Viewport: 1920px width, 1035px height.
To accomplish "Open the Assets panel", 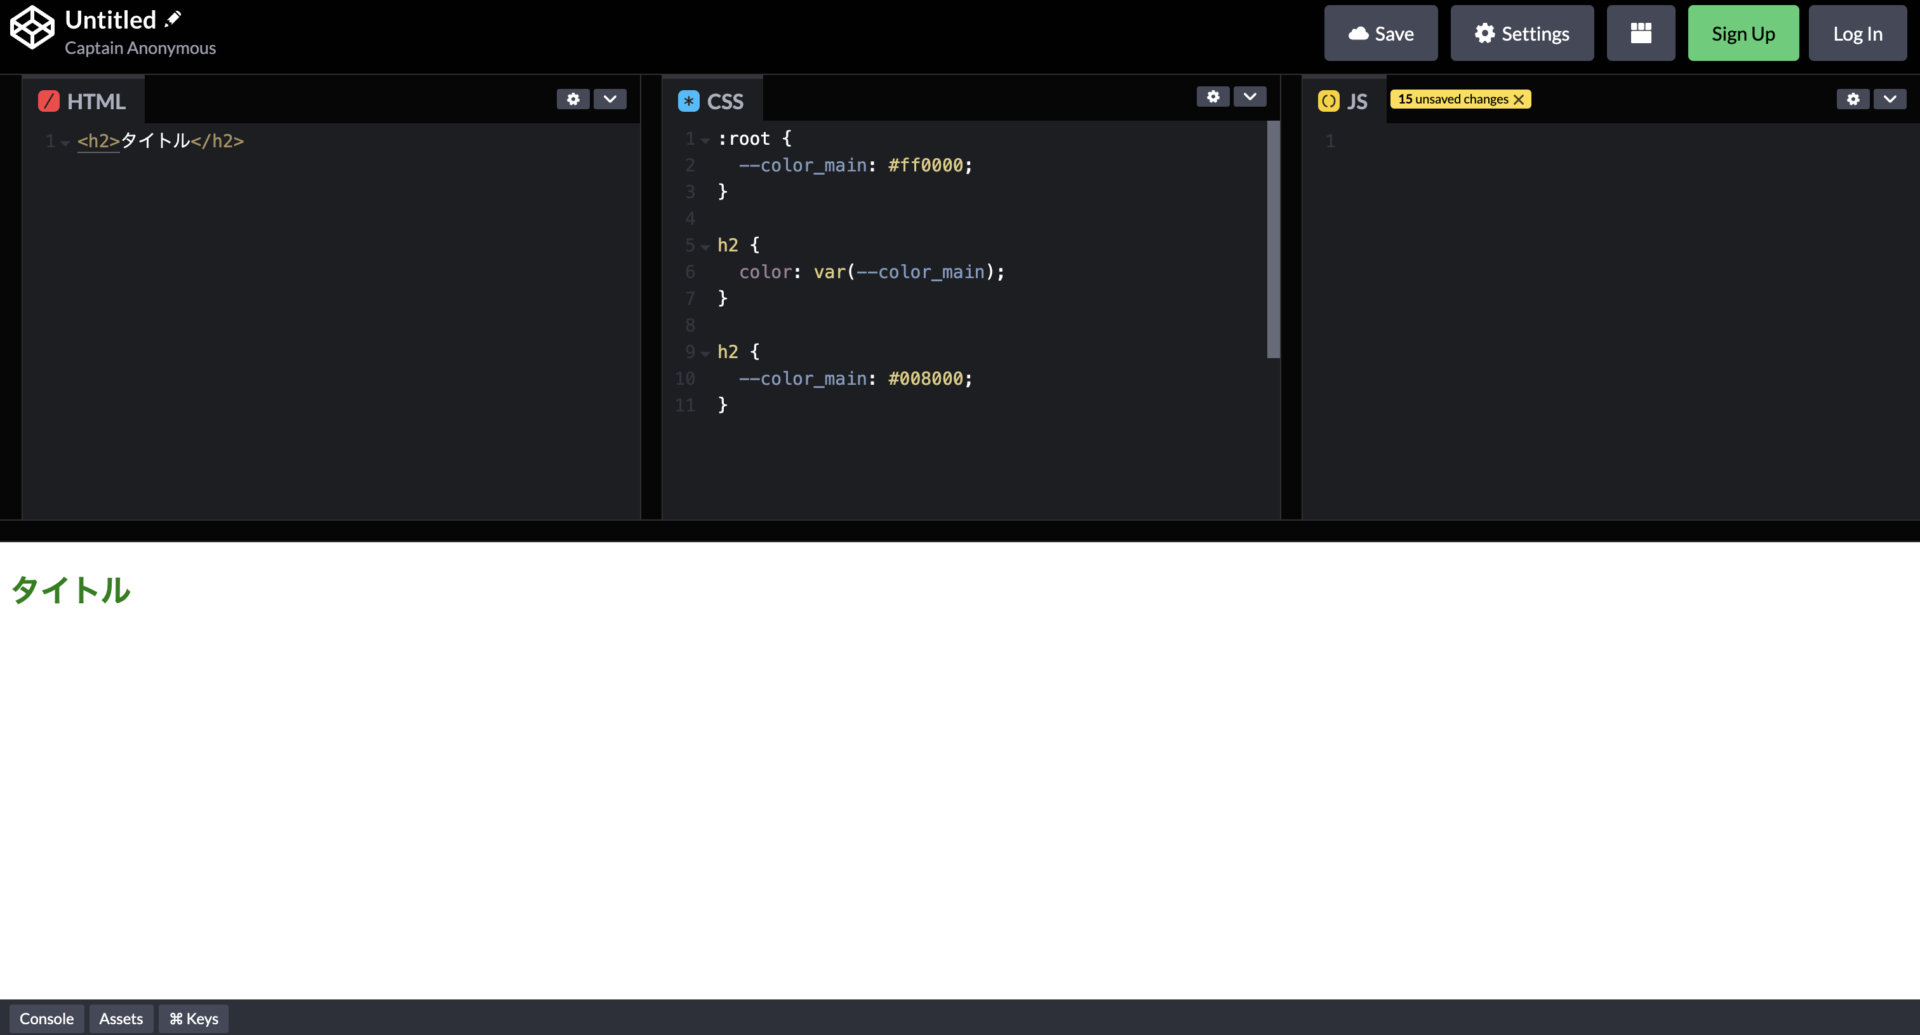I will tap(121, 1018).
